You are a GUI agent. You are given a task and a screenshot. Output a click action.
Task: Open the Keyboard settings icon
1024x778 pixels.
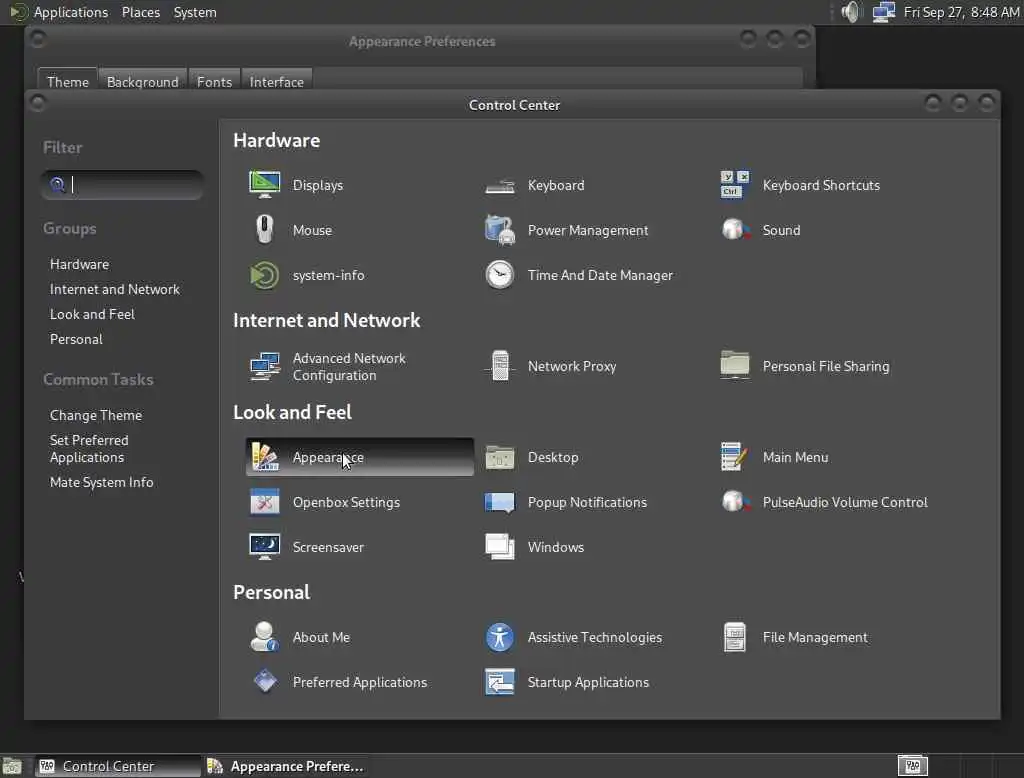pos(500,186)
